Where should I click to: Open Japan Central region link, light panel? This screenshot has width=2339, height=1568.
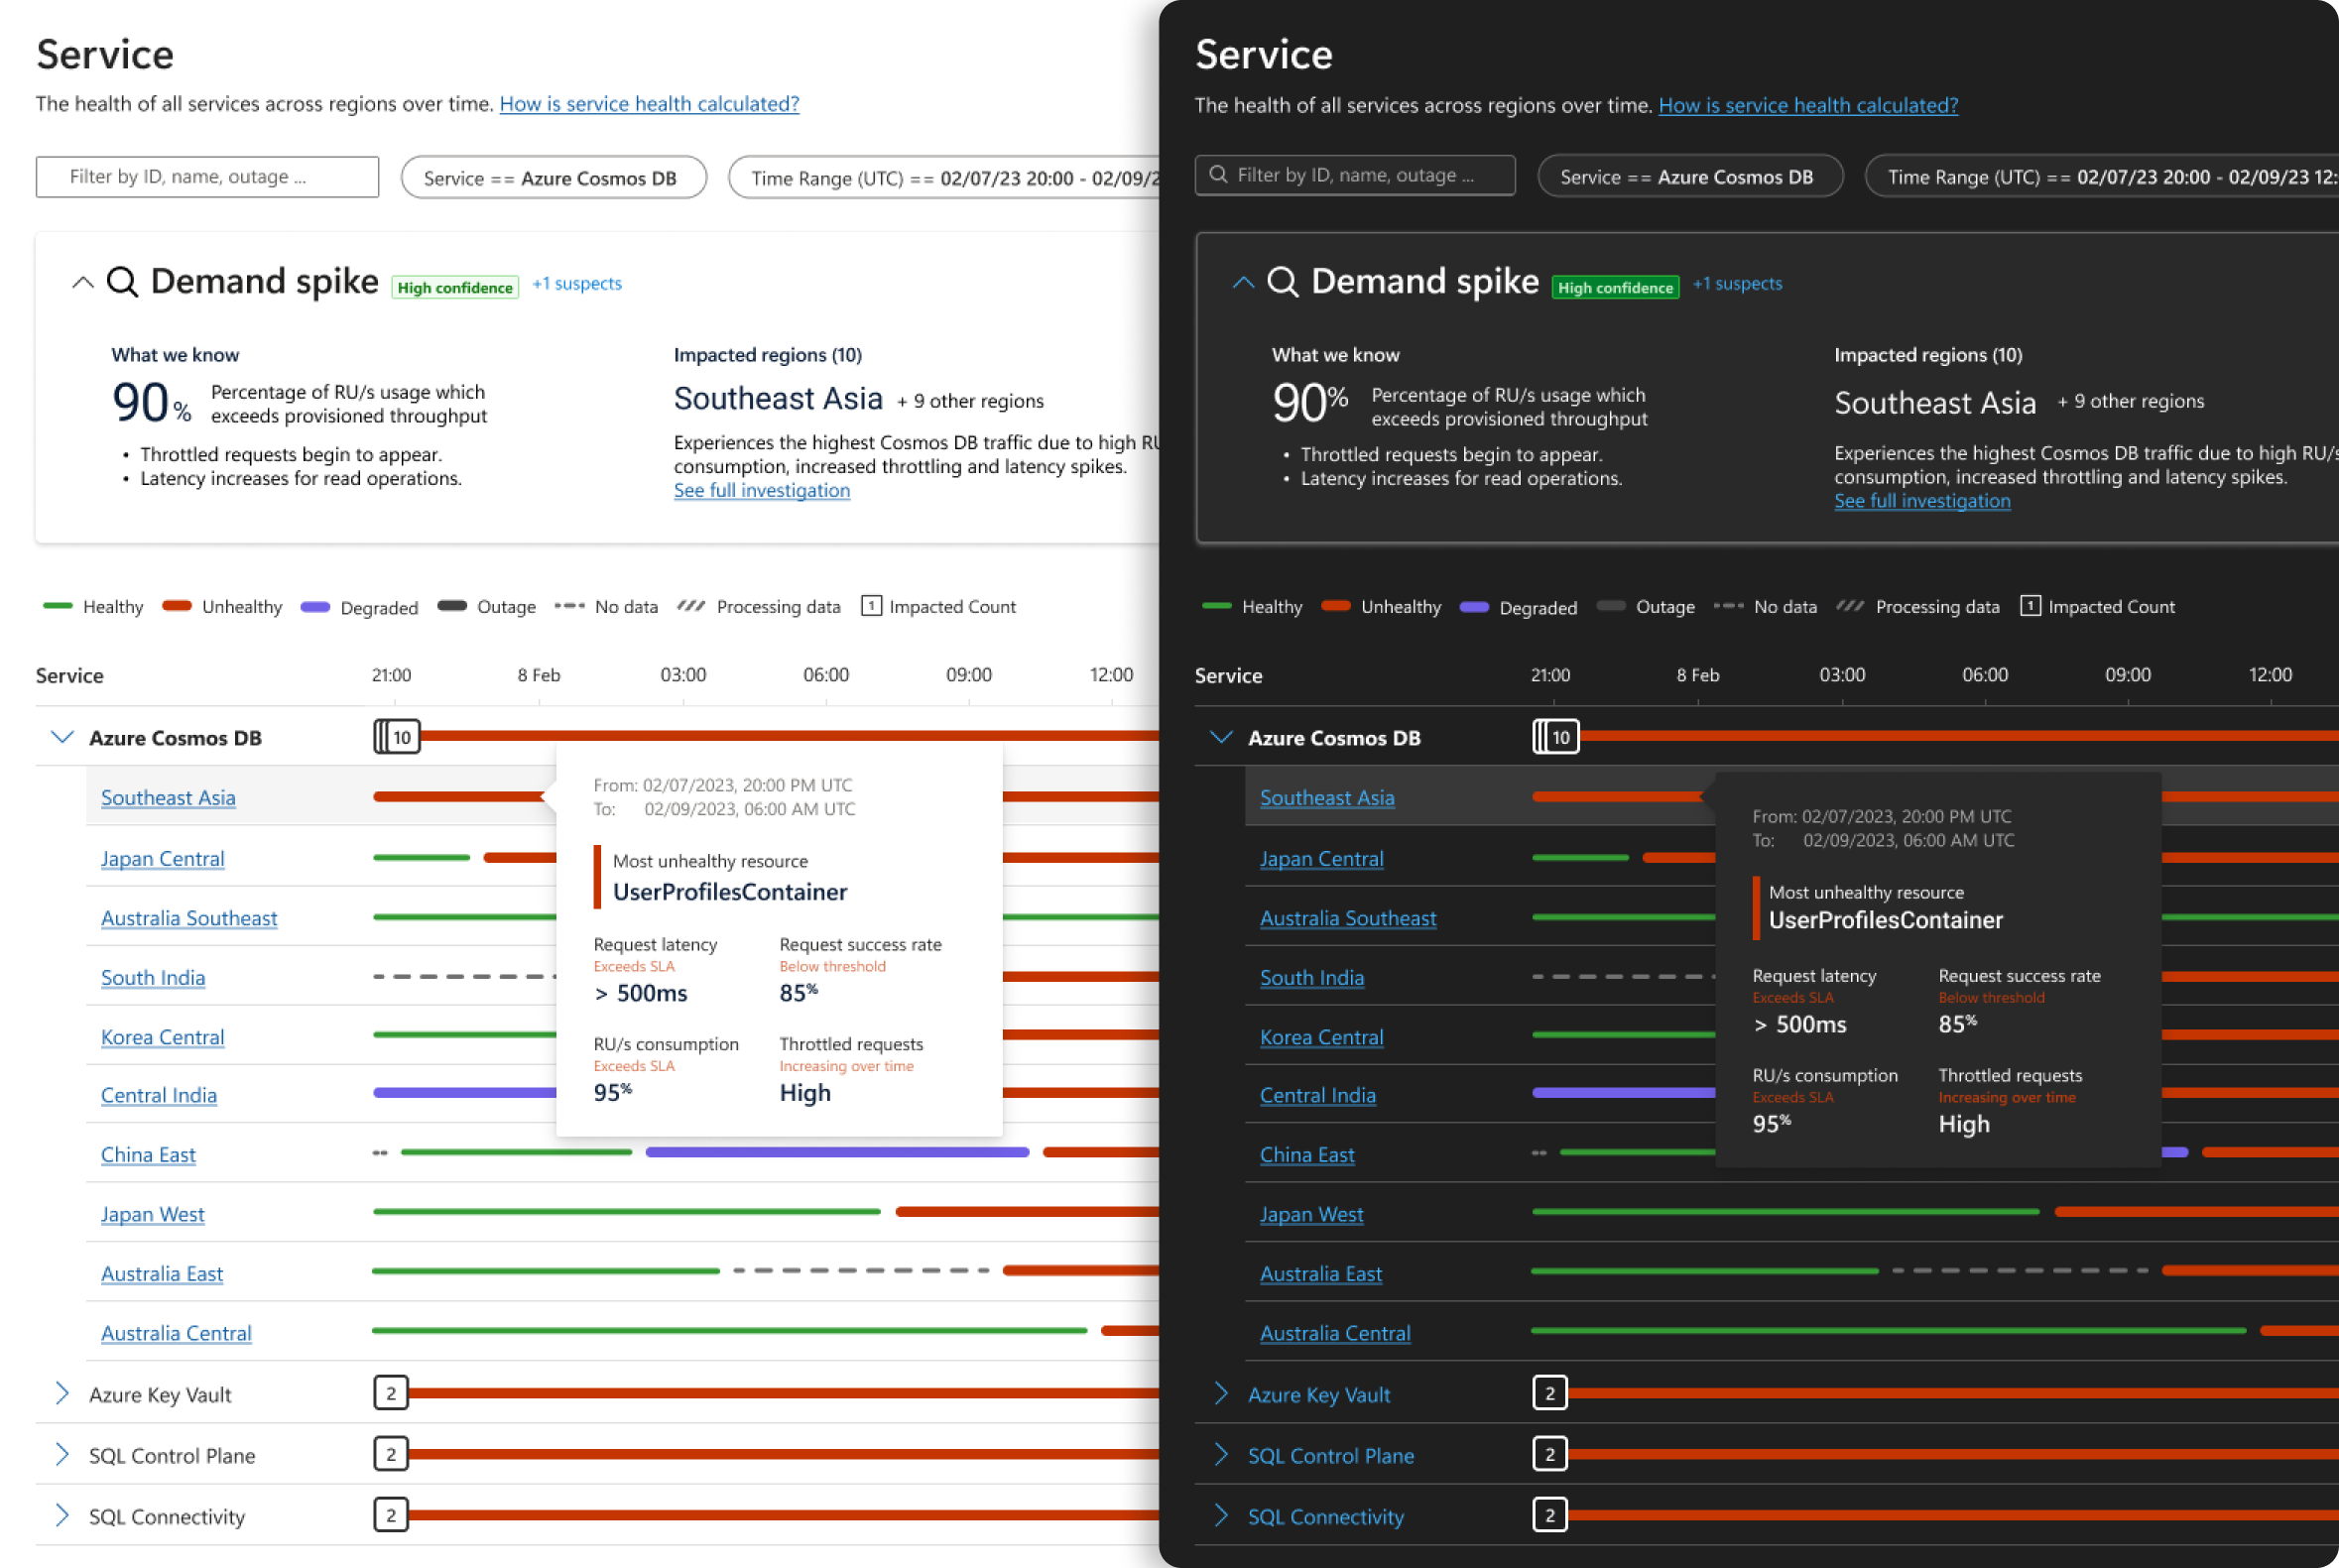[x=163, y=859]
